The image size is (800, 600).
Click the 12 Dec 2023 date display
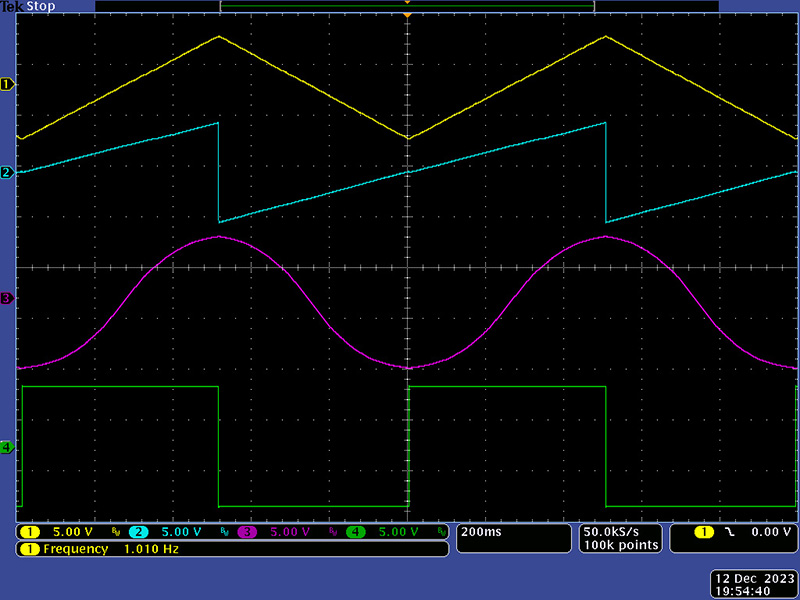753,578
